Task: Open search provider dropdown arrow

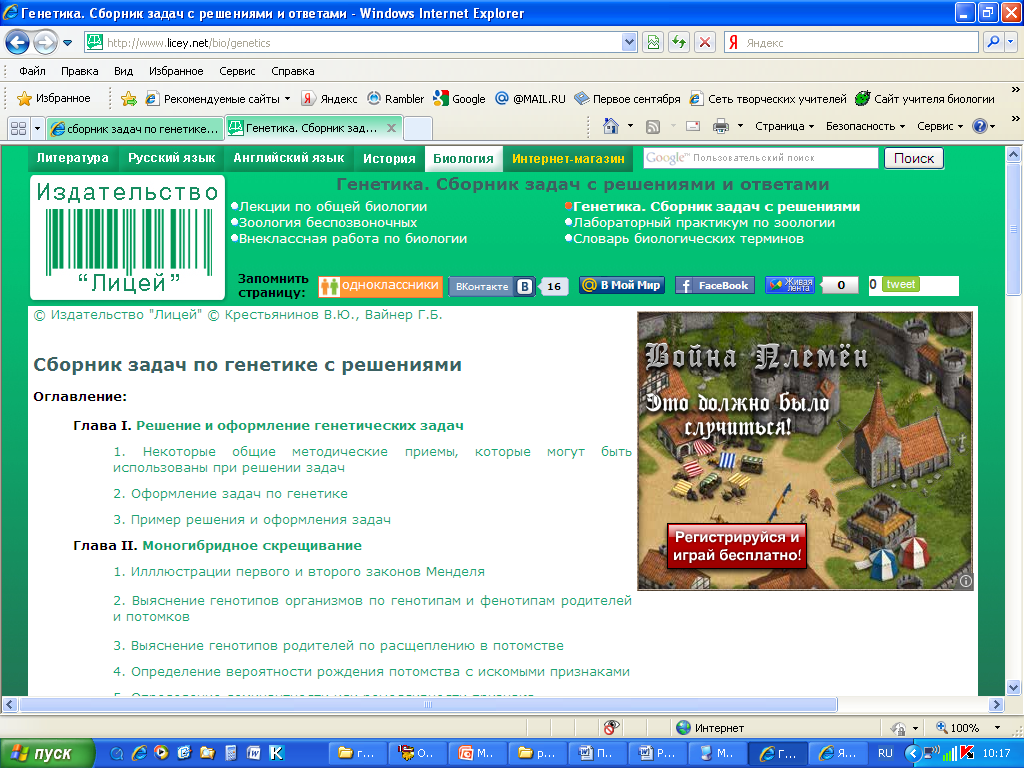Action: (1011, 43)
